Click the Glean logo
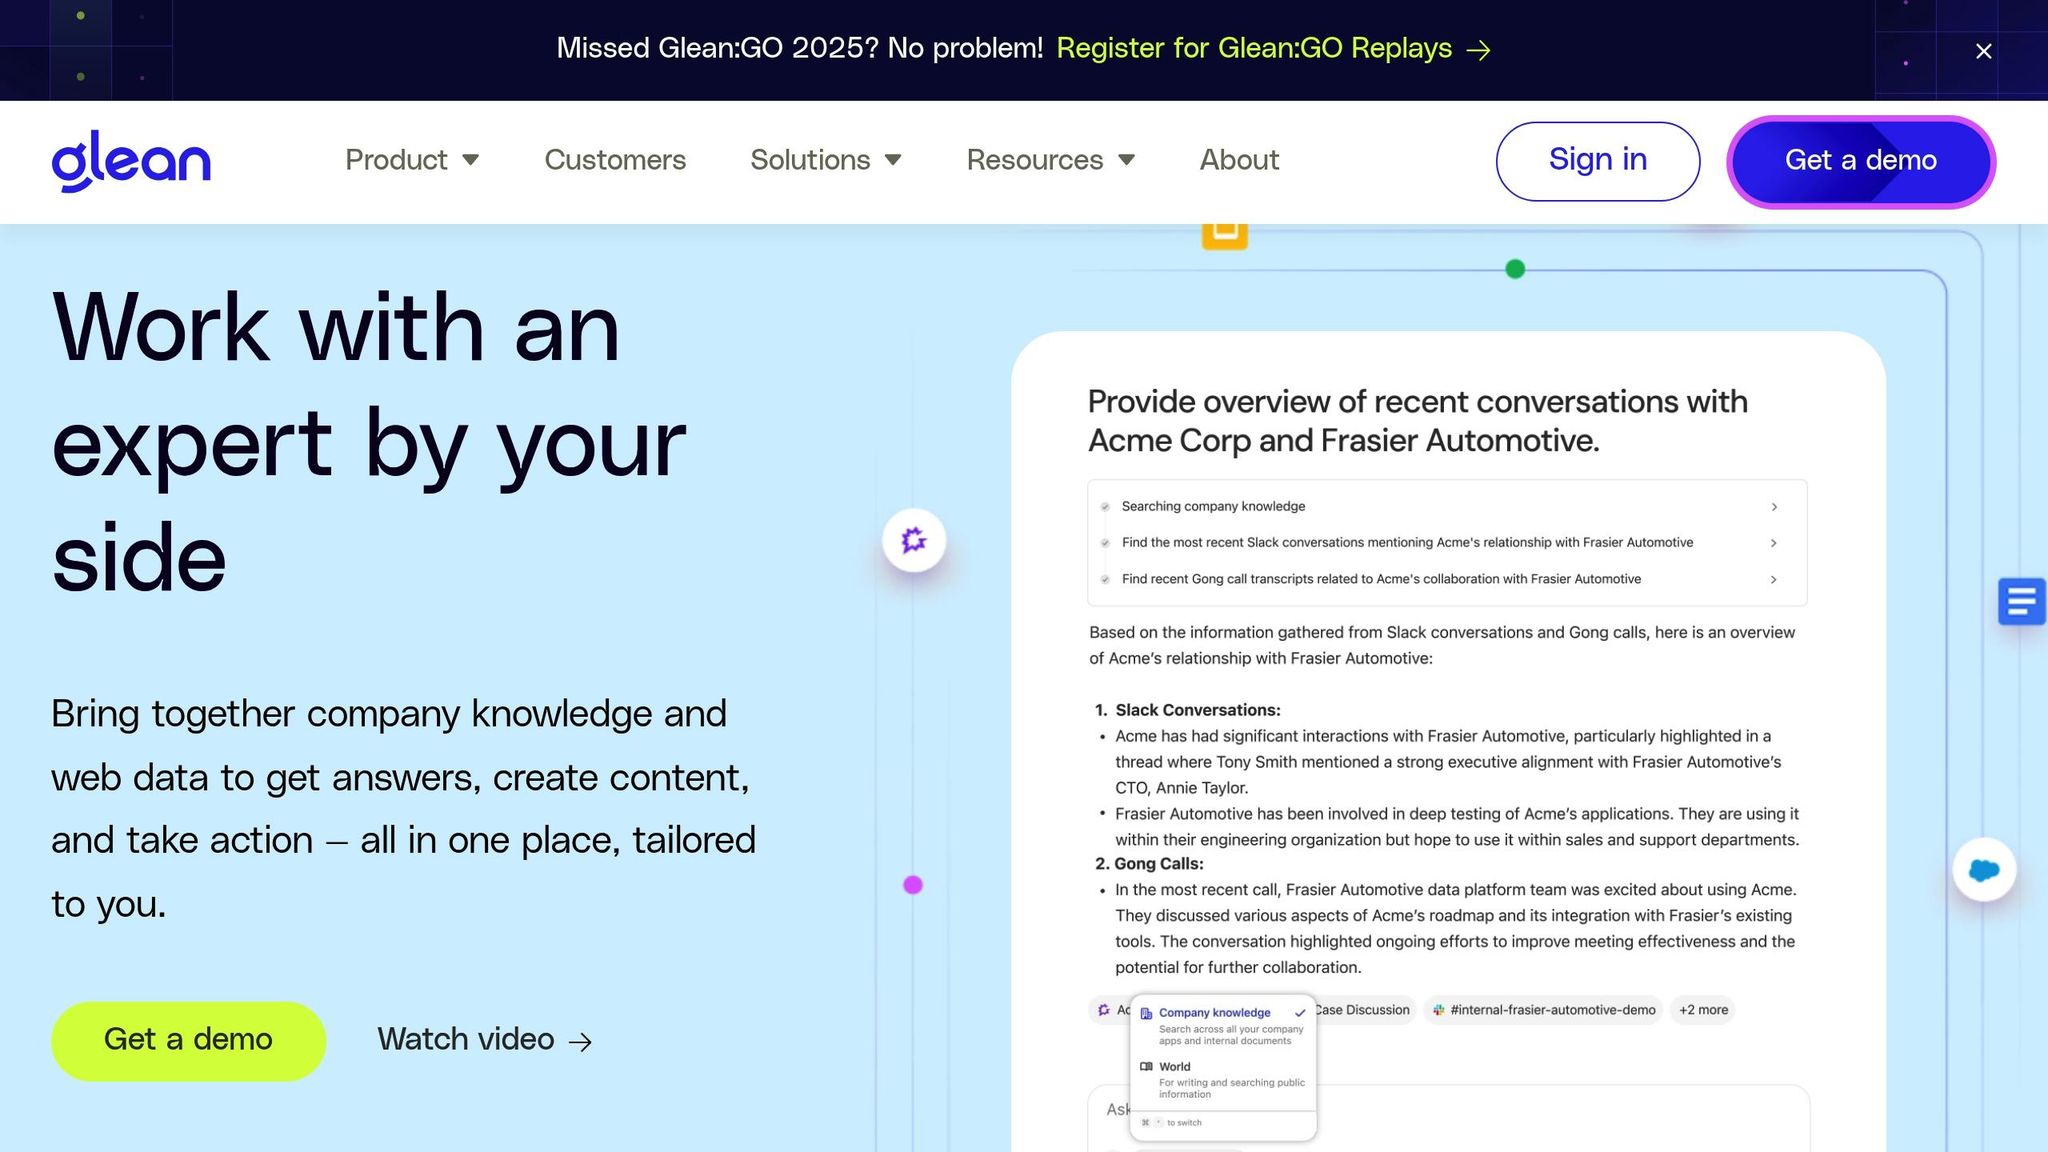 click(x=131, y=160)
